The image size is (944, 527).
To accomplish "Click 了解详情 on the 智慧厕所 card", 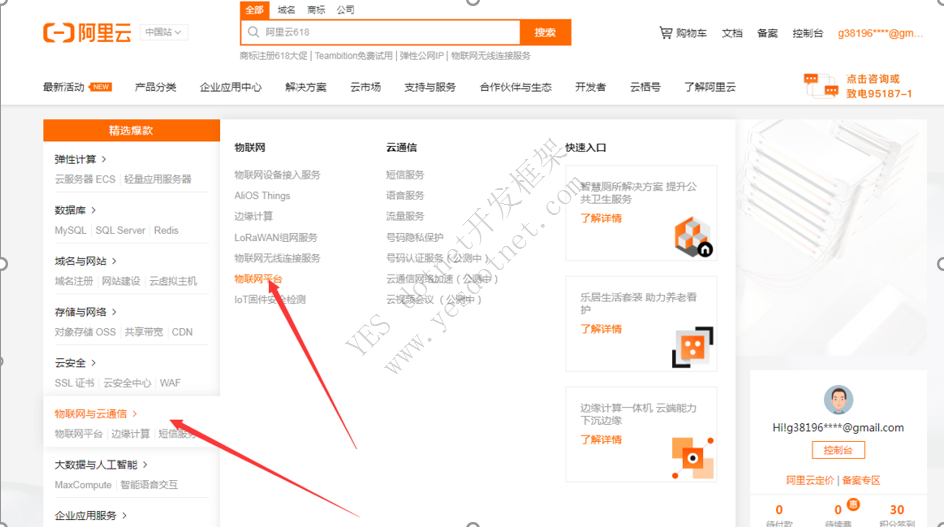I will click(601, 218).
